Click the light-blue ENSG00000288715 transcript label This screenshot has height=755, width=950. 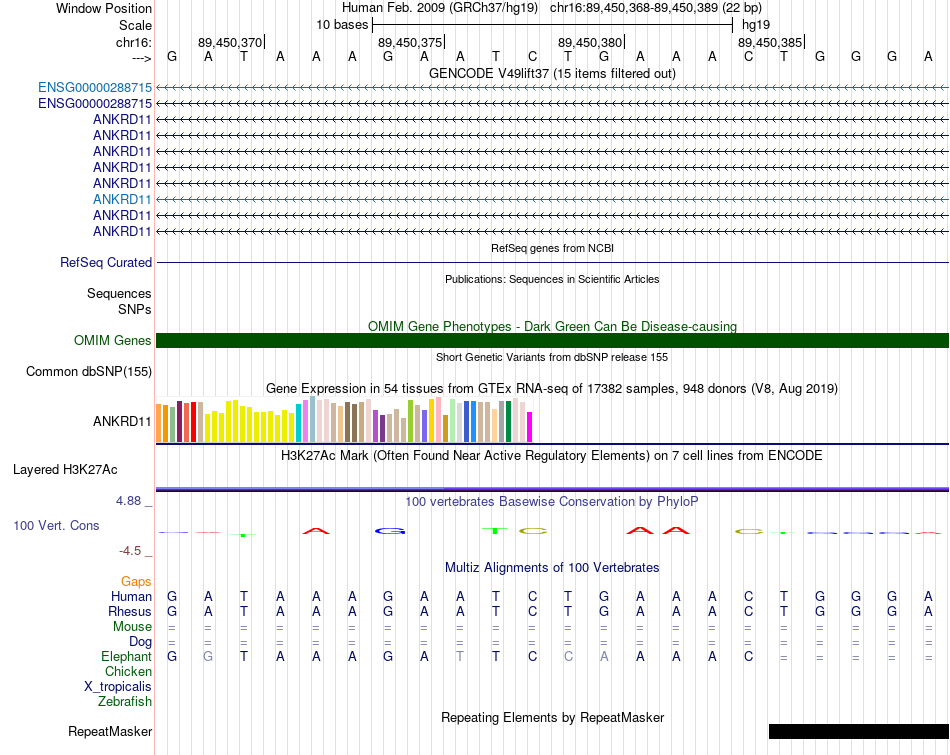coord(95,87)
